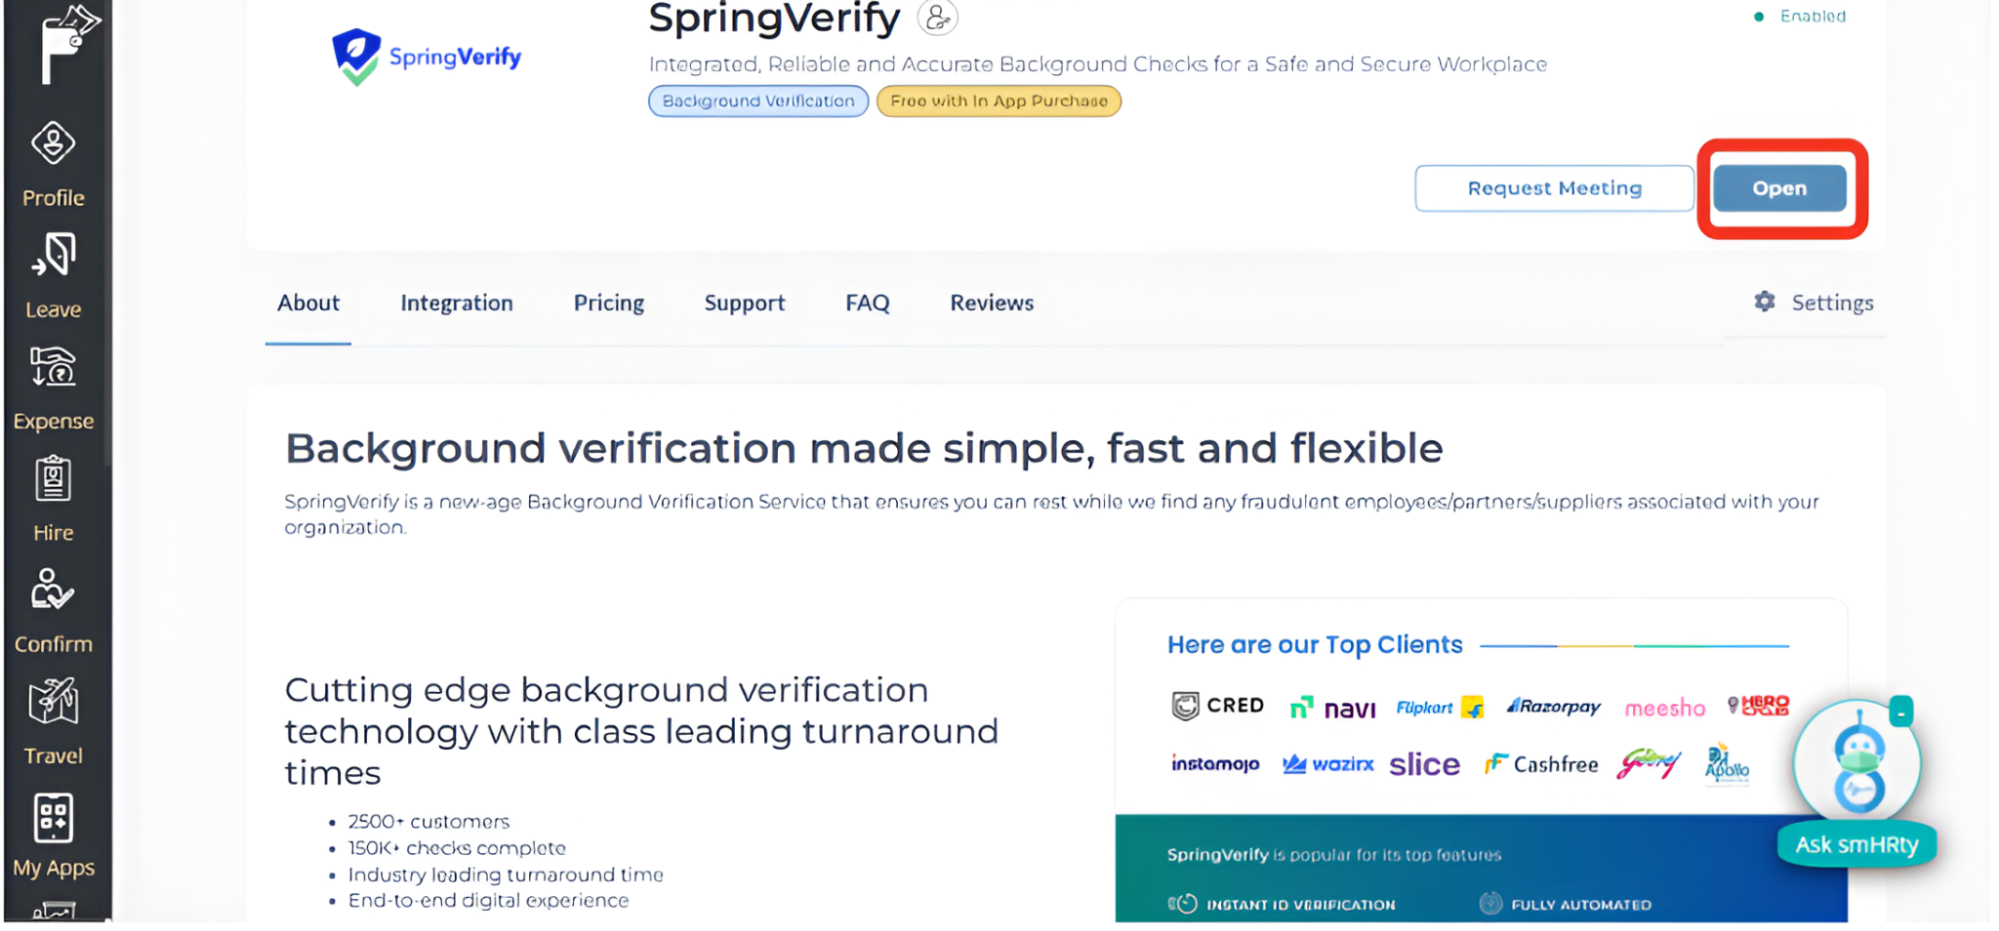The width and height of the screenshot is (1999, 931).
Task: Switch to the About tab
Action: click(x=308, y=303)
